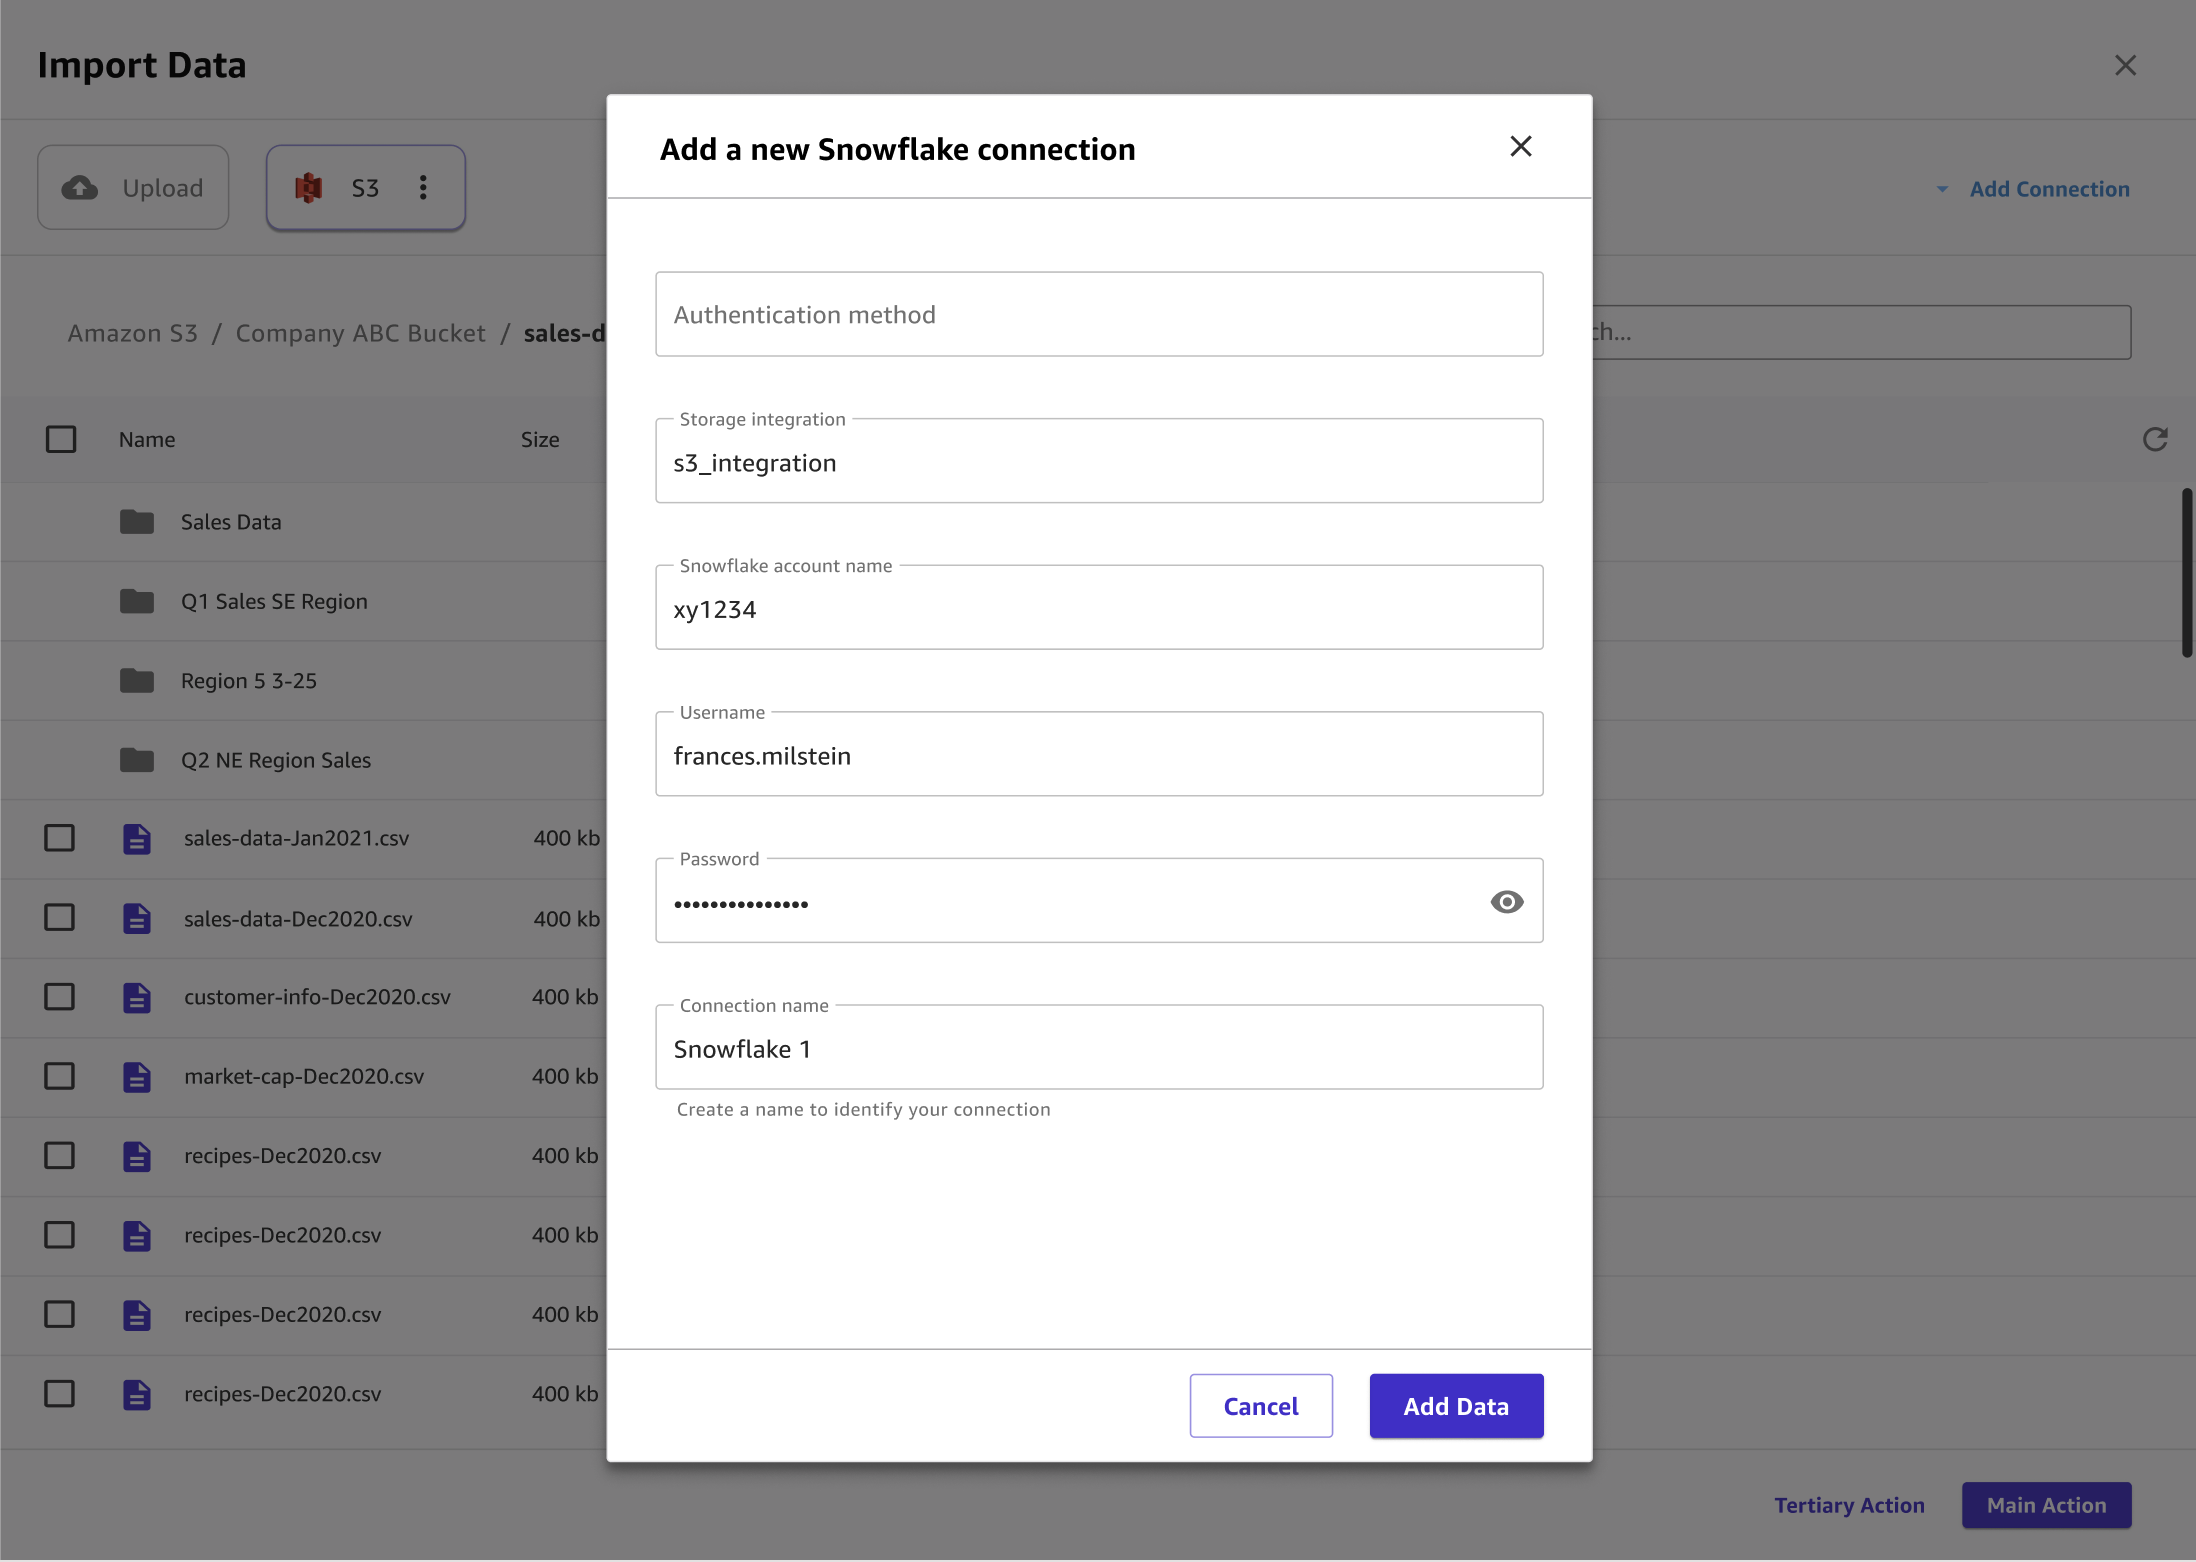Click the Sales Data folder icon
The image size is (2196, 1562).
(x=135, y=521)
